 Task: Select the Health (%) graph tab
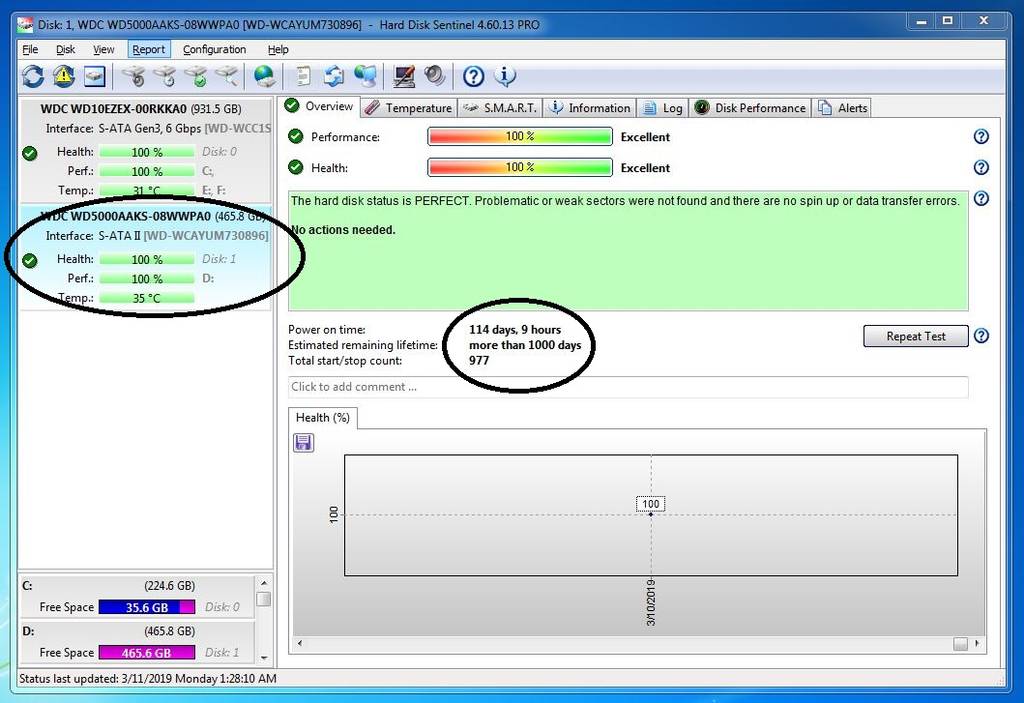coord(323,418)
